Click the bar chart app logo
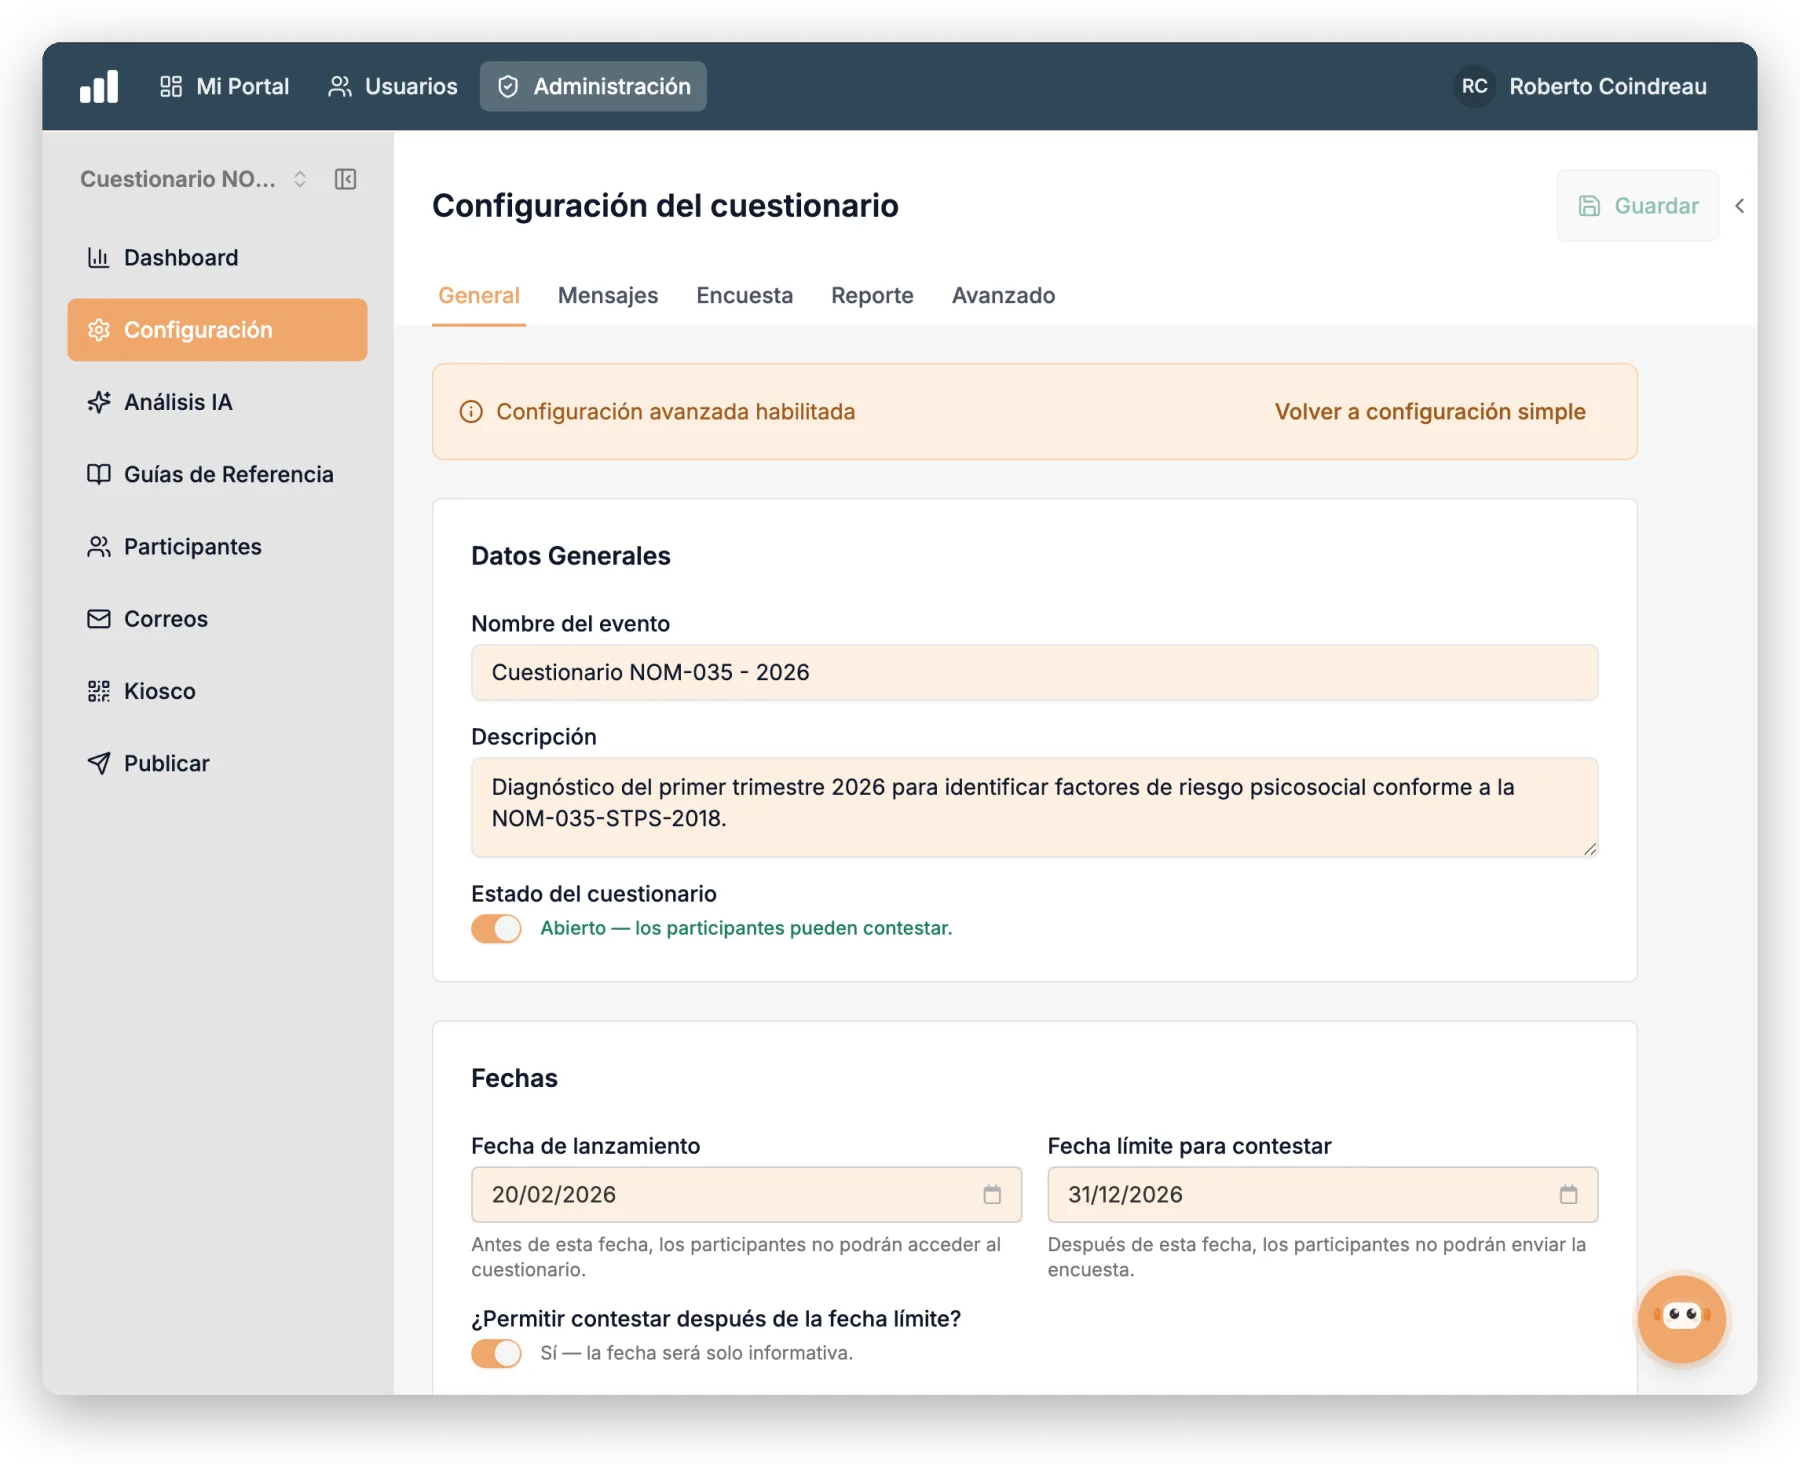Screen dimensions: 1800x1464 [99, 87]
